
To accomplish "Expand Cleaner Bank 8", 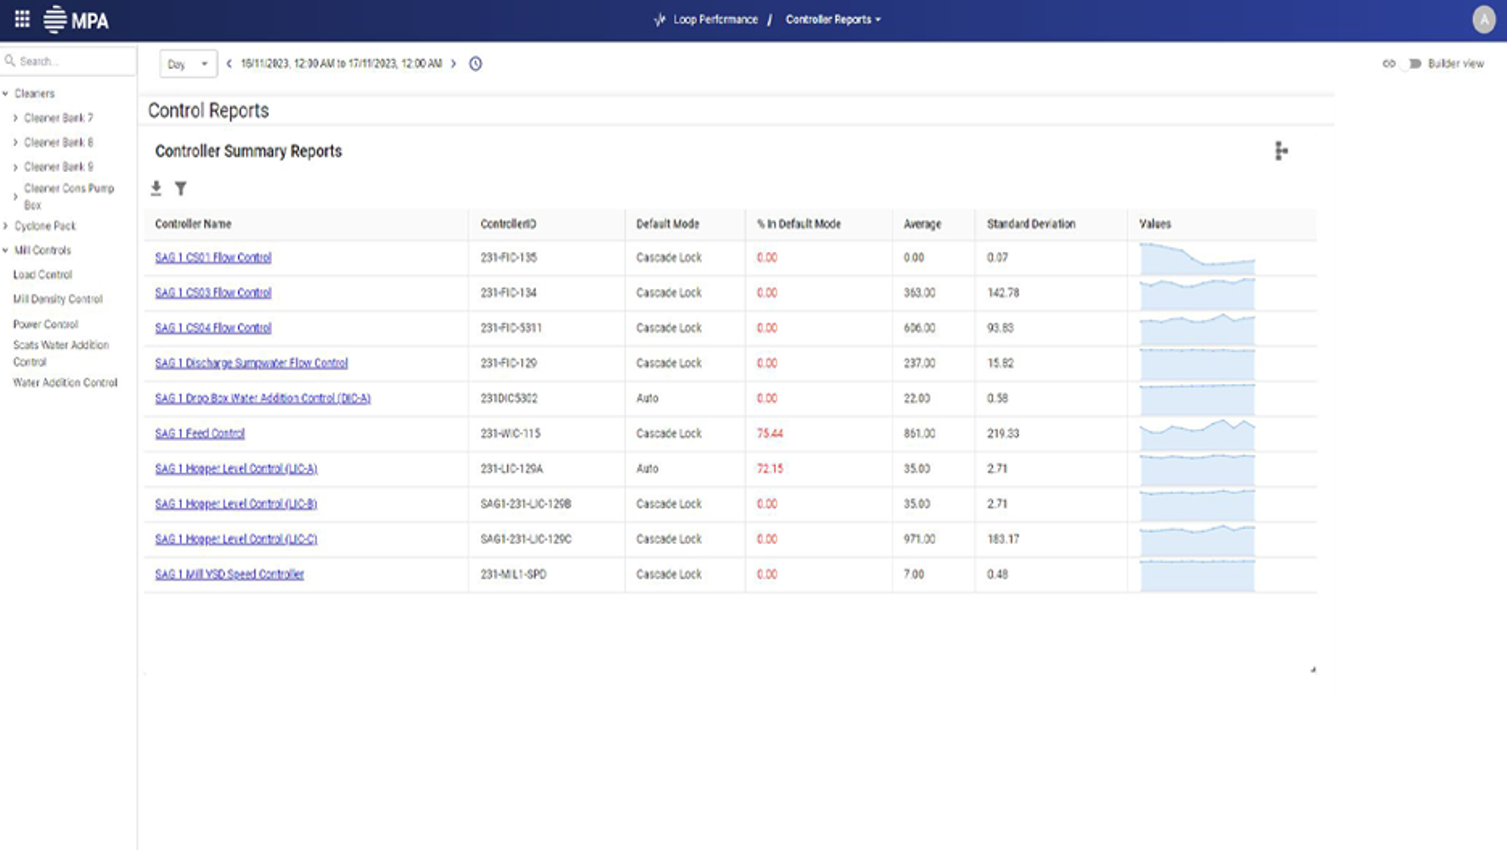I will [15, 142].
